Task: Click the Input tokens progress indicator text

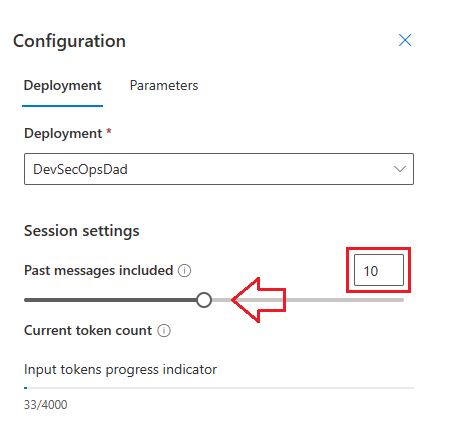Action: [120, 370]
